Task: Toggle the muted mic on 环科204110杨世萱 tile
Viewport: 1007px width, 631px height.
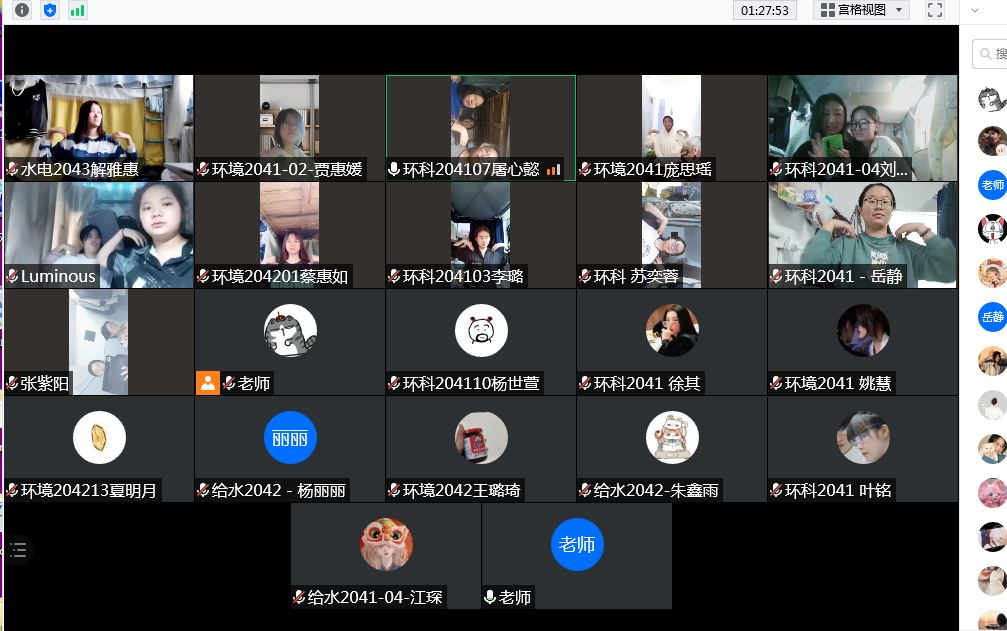Action: pyautogui.click(x=394, y=383)
